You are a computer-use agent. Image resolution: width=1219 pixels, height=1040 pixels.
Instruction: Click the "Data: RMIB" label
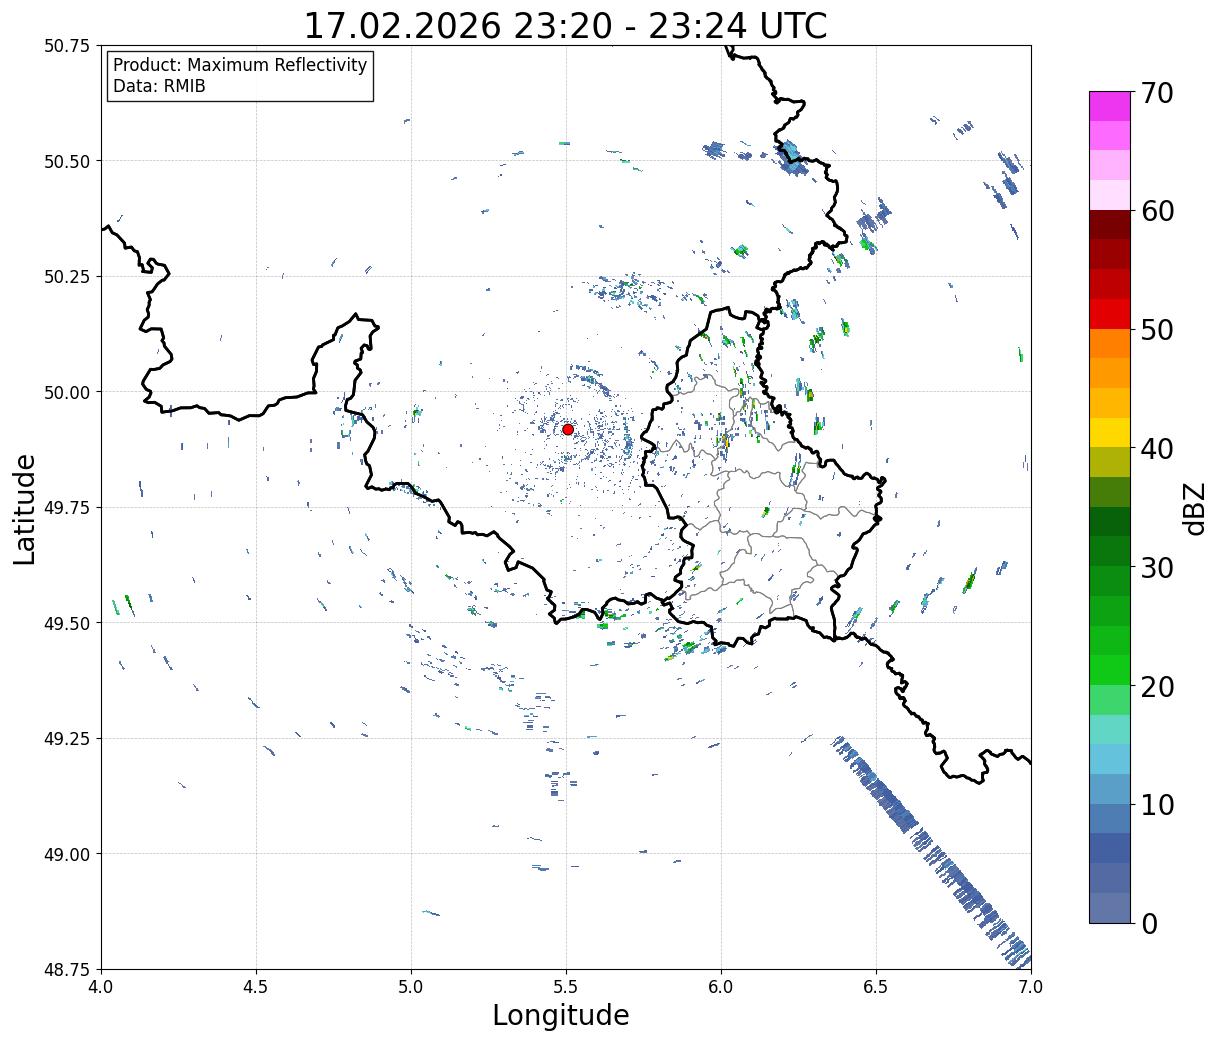point(159,87)
